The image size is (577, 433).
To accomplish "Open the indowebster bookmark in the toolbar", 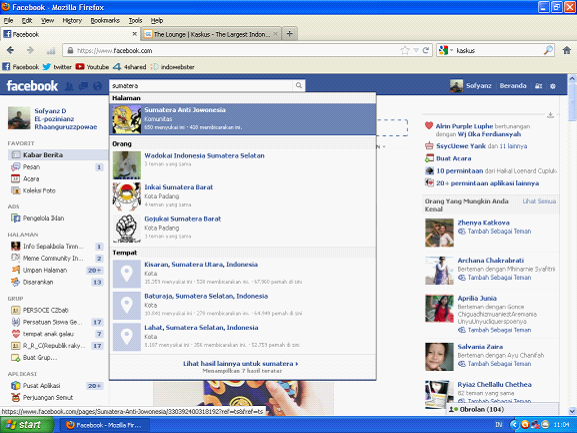I will (172, 67).
